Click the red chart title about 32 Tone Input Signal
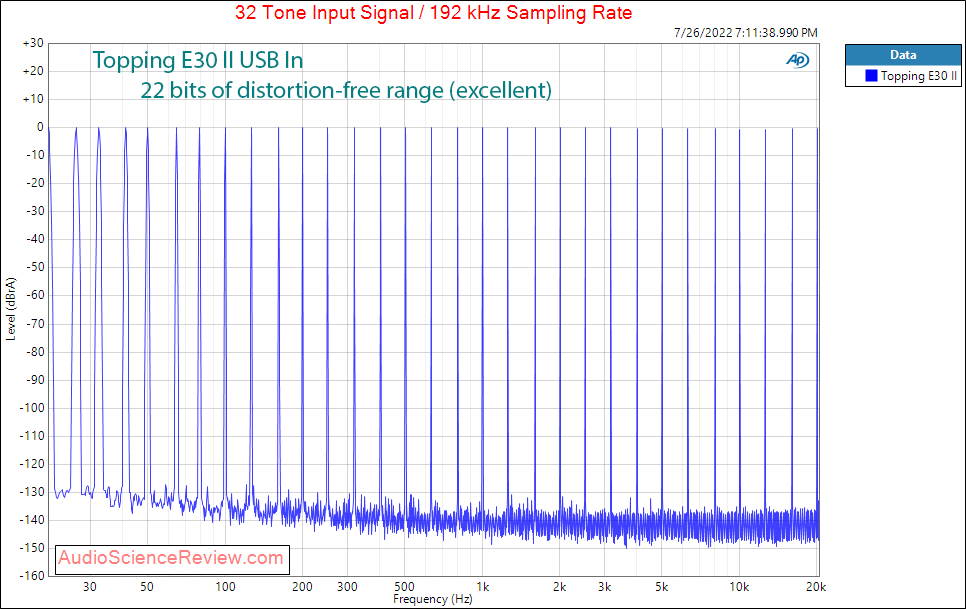966x609 pixels. [x=434, y=12]
